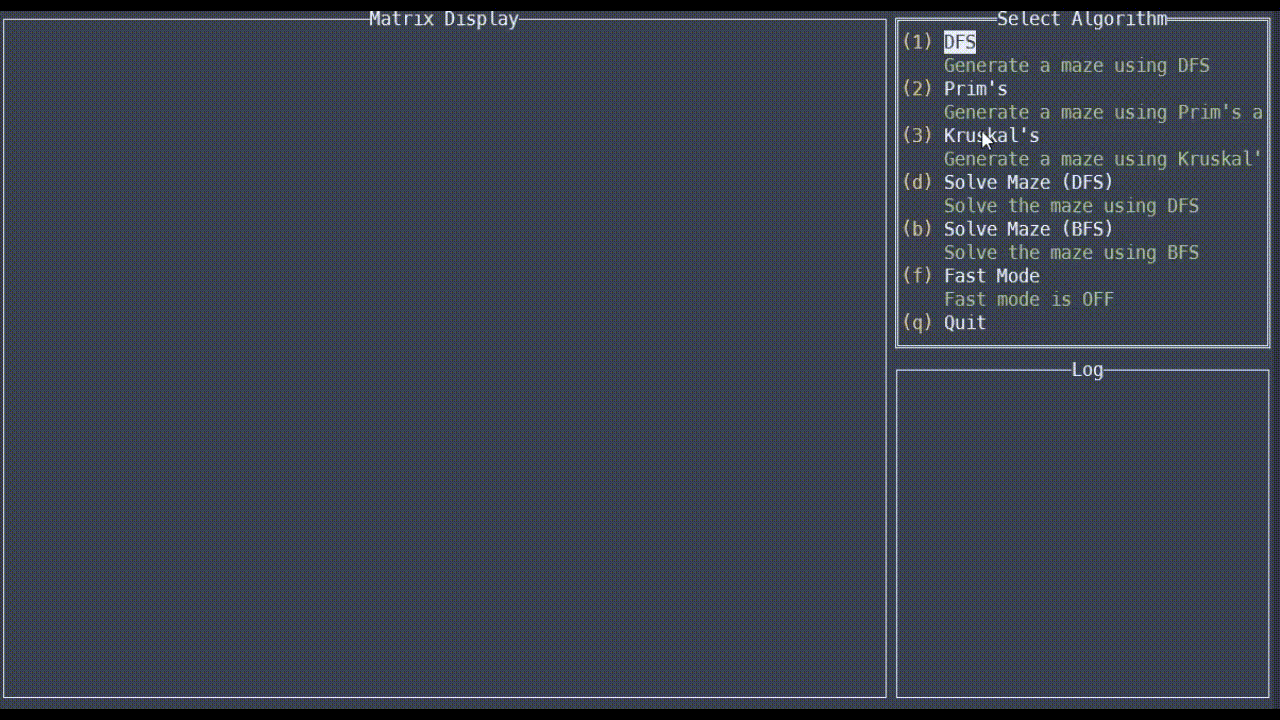This screenshot has width=1280, height=720.
Task: Select Kruskal's algorithm from the list
Action: tap(991, 136)
